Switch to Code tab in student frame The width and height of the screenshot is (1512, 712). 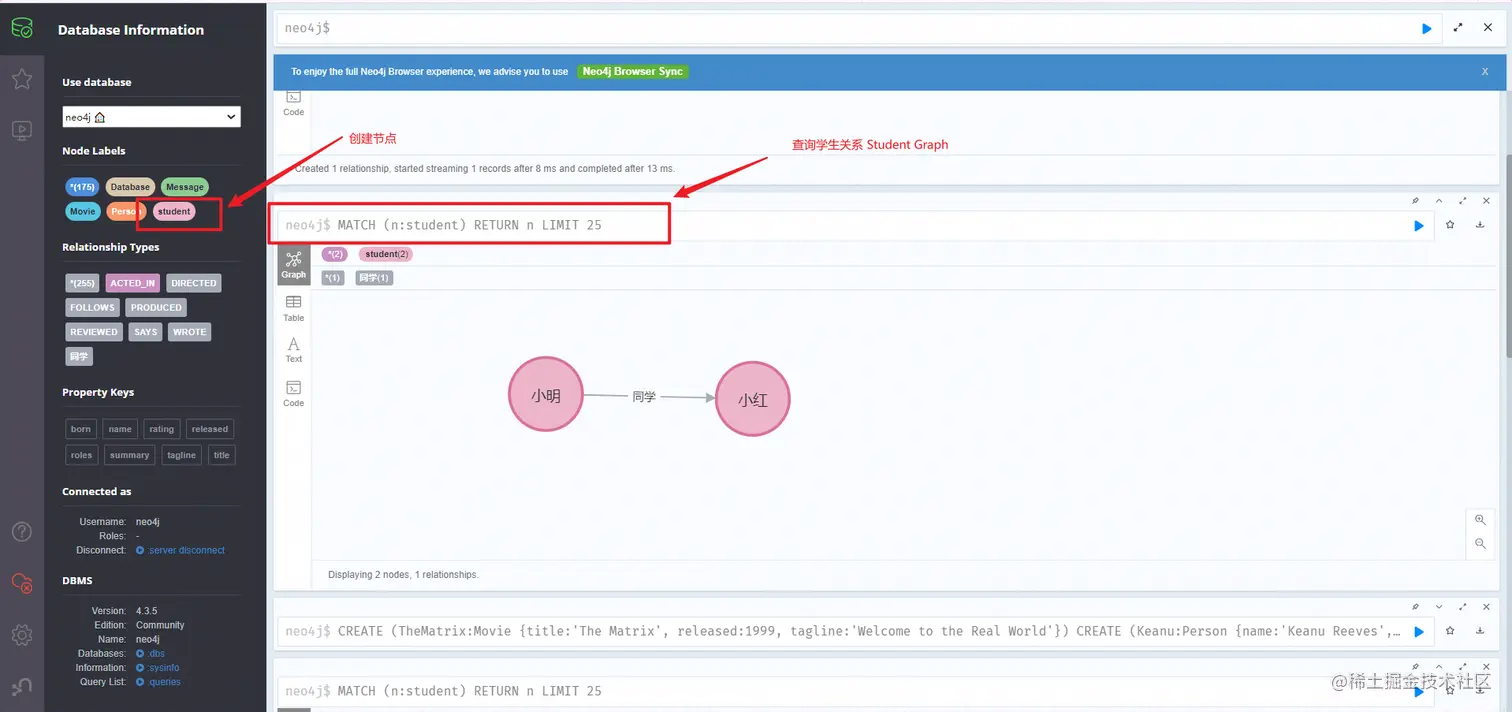(293, 394)
